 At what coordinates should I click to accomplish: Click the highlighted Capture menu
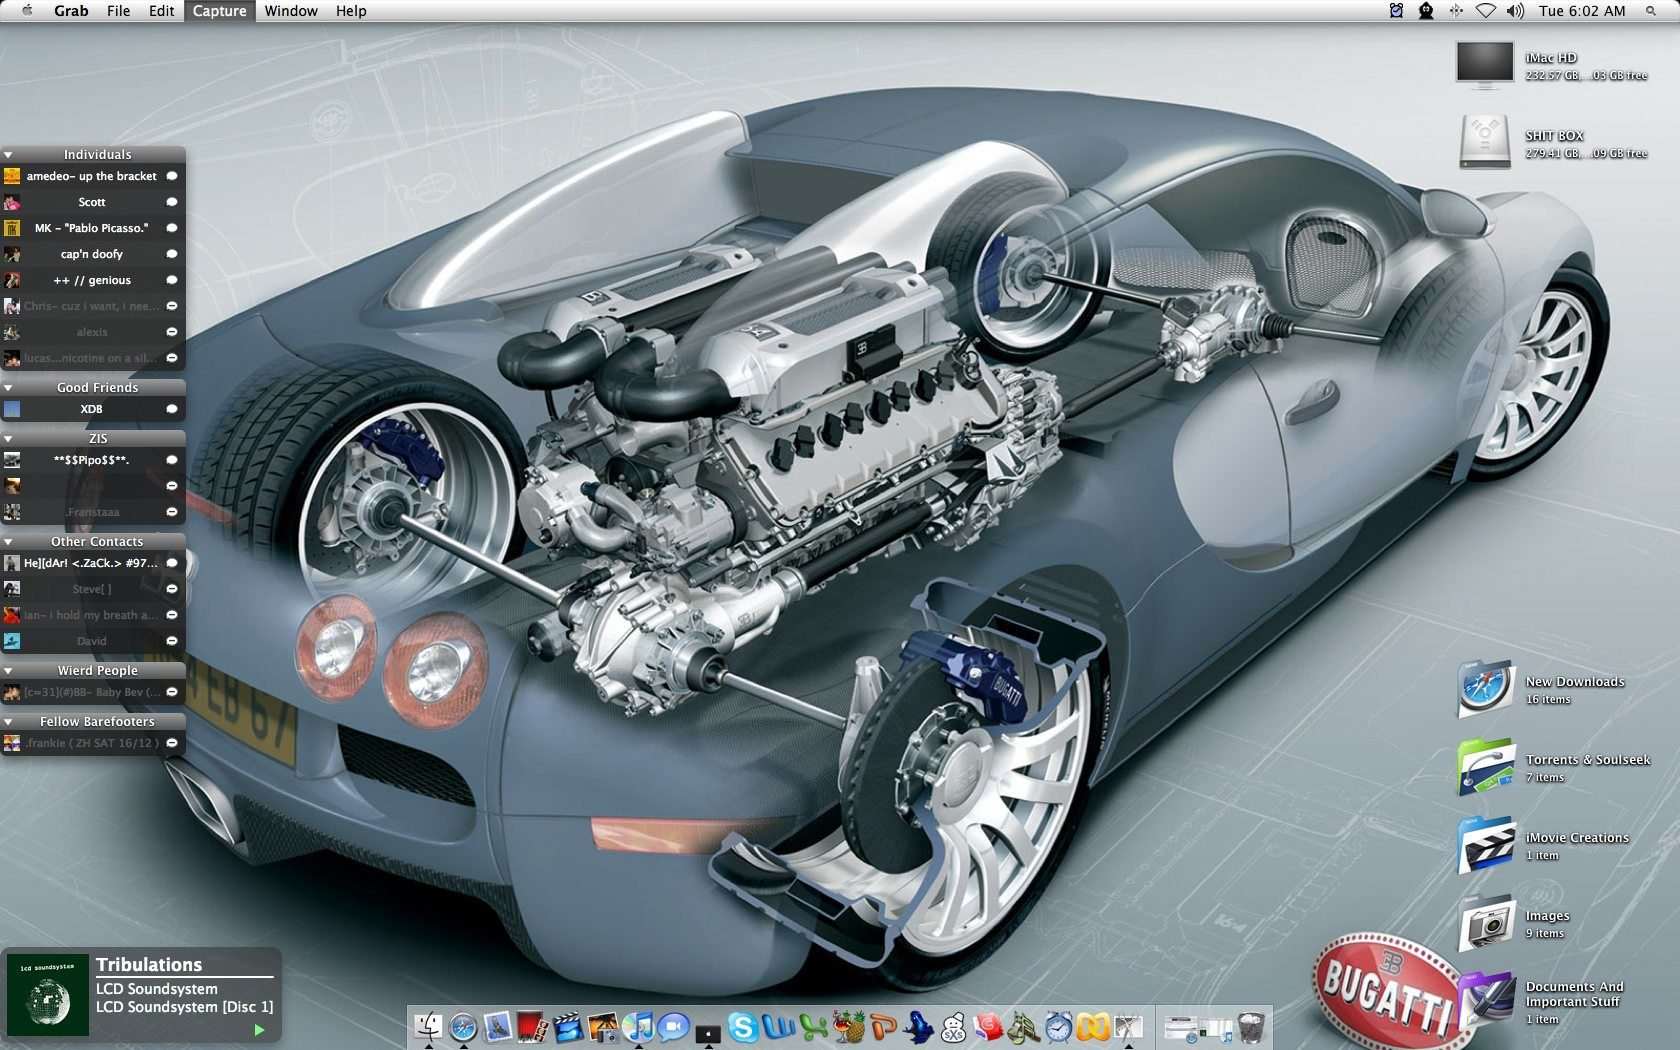click(x=219, y=11)
